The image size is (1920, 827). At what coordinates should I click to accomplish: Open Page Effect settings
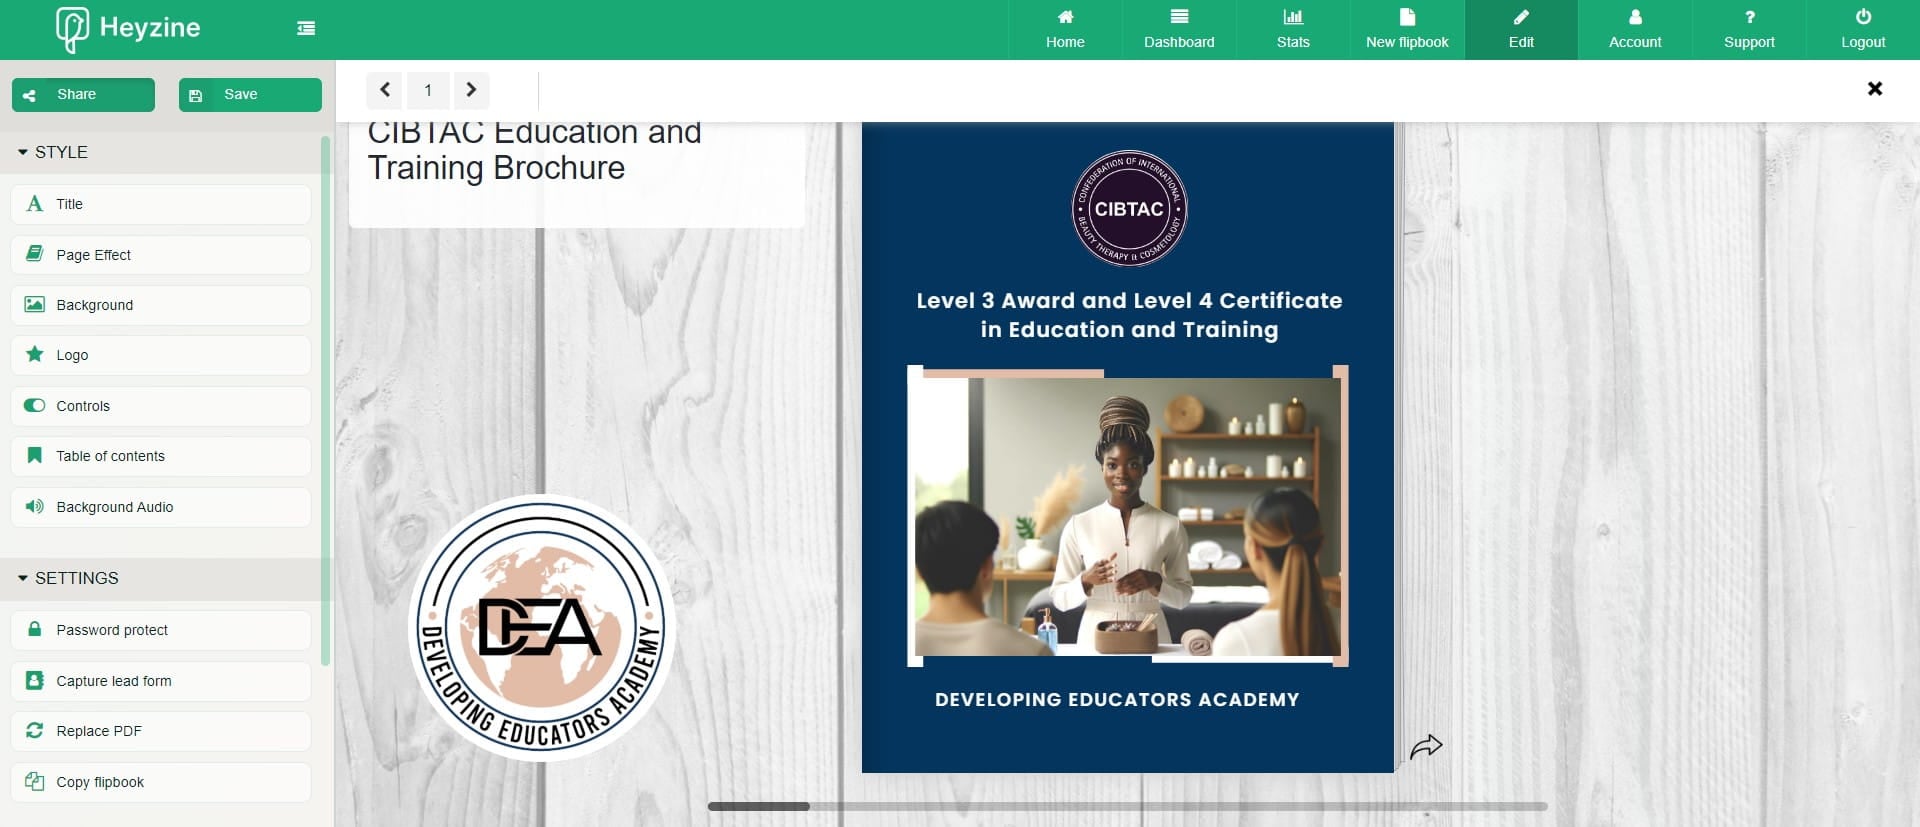(x=161, y=255)
